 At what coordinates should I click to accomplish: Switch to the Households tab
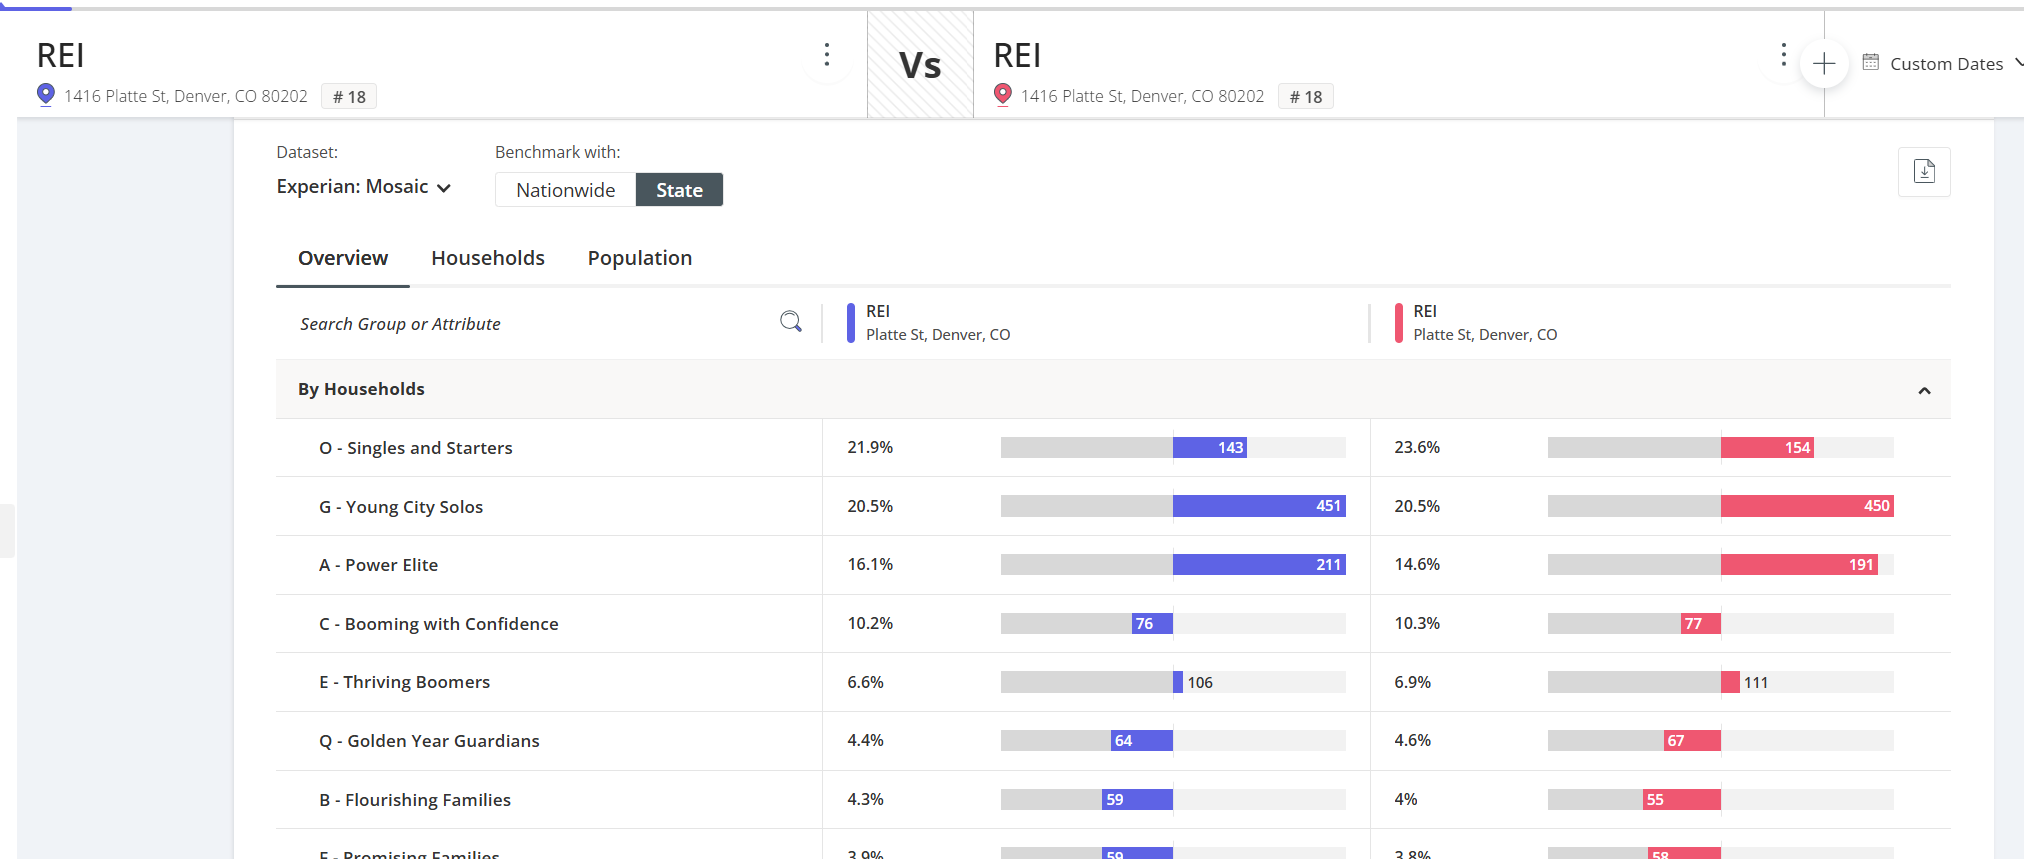[488, 258]
